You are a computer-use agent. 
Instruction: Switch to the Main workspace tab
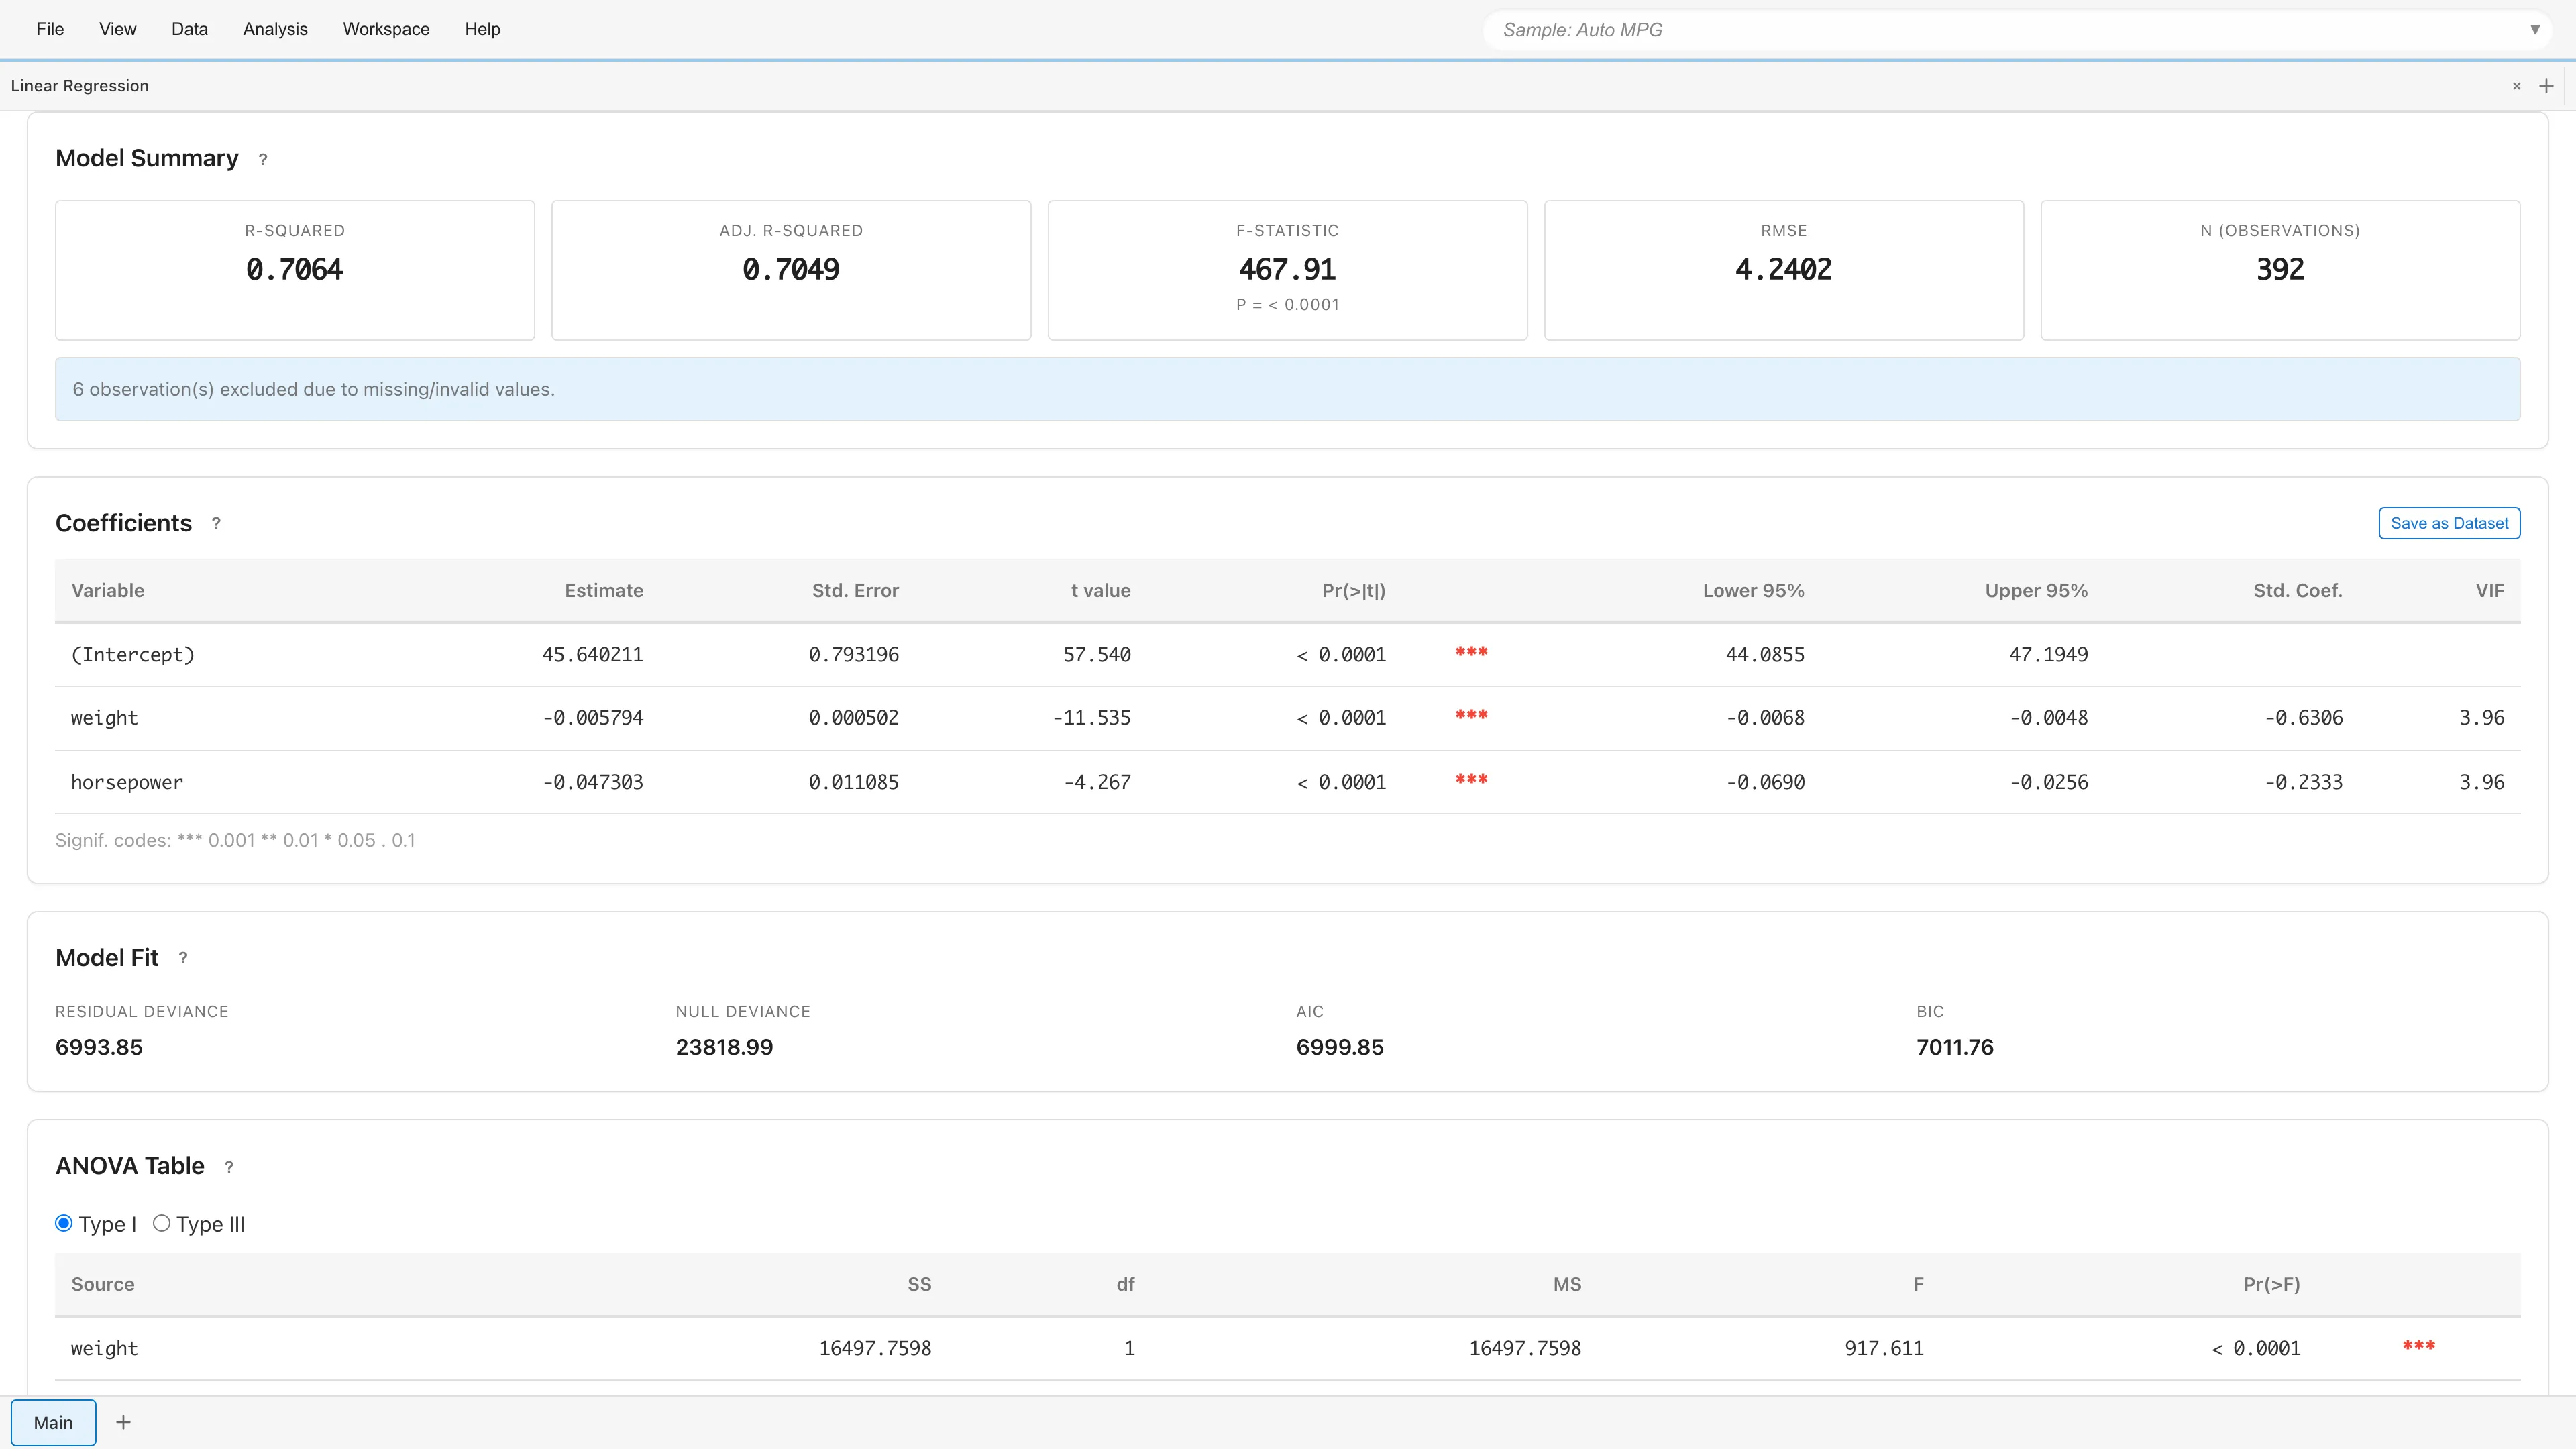point(54,1422)
